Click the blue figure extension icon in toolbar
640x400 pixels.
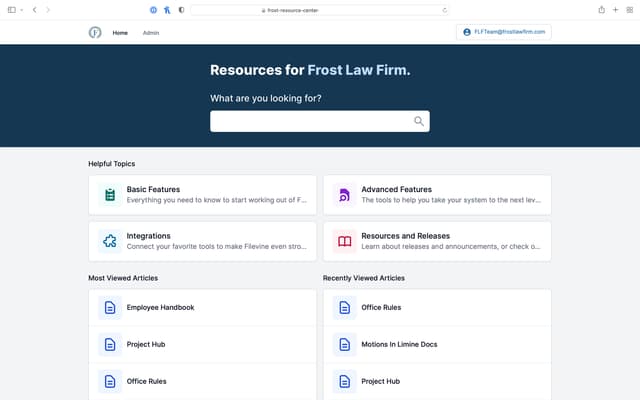tap(167, 10)
